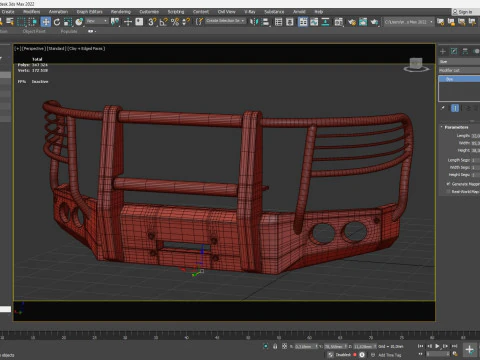
Task: Open the Hierarchy command panel tab
Action: [465, 51]
